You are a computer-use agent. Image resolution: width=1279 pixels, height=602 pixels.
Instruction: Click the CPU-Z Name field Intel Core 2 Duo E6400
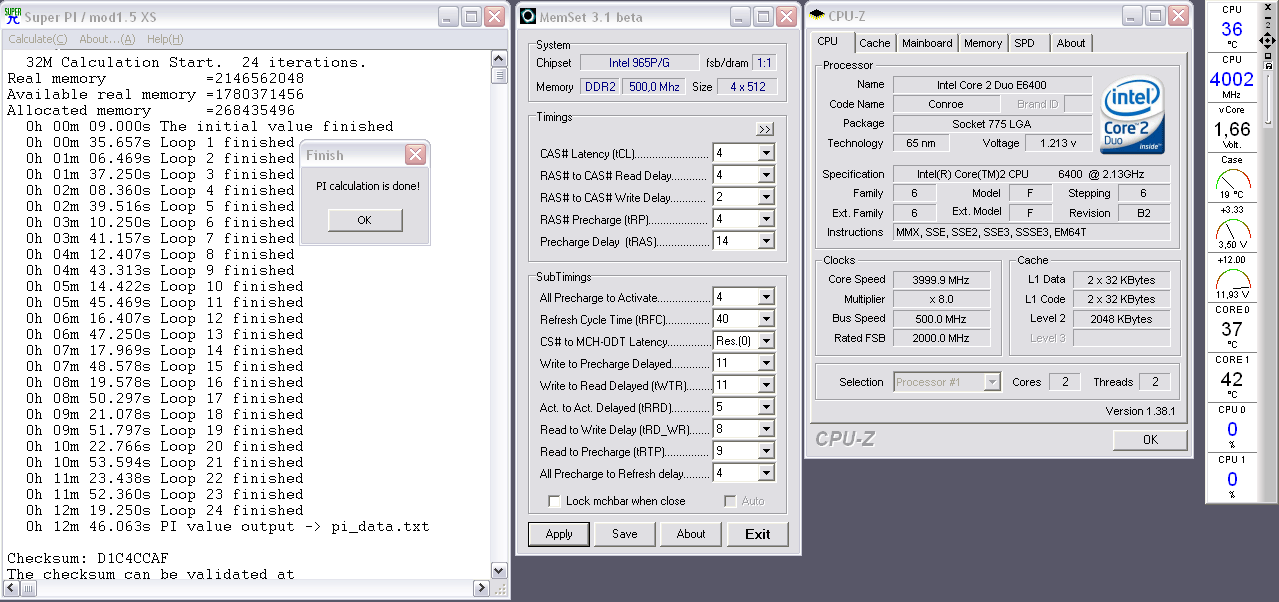tap(991, 85)
